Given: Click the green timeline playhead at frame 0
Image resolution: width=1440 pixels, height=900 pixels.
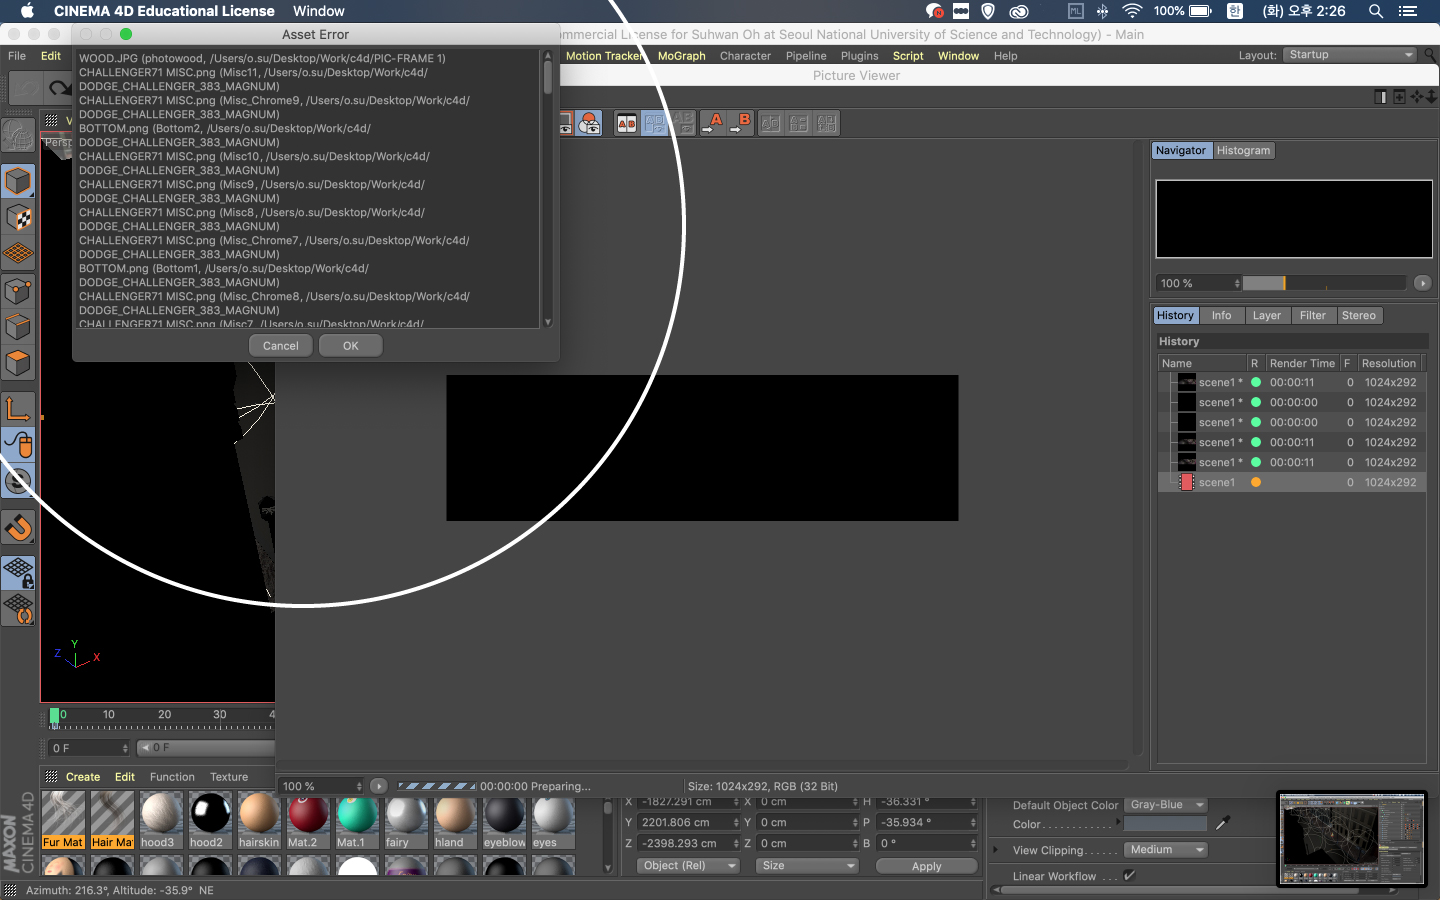Looking at the screenshot, I should click(54, 716).
